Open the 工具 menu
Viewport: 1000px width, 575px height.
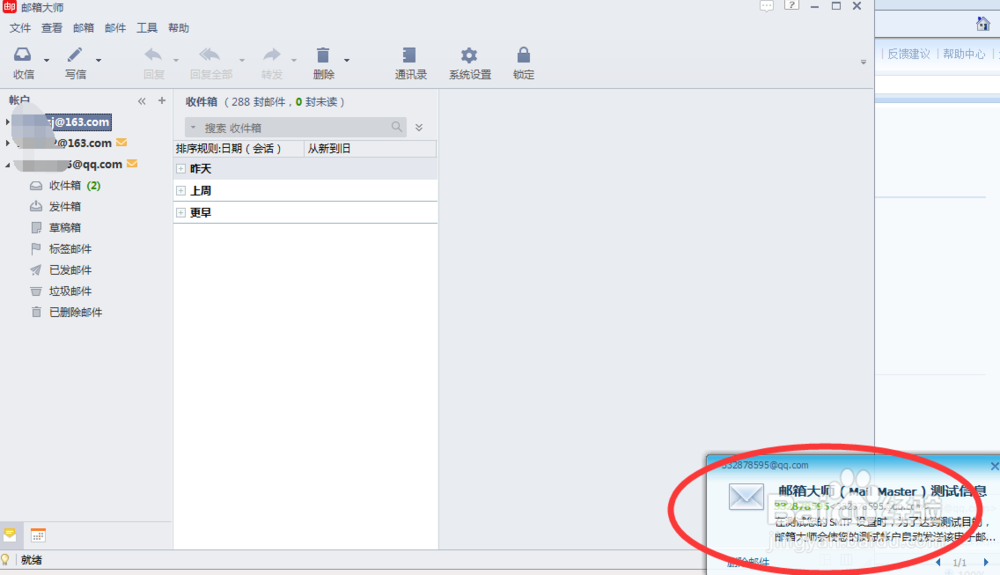(147, 28)
